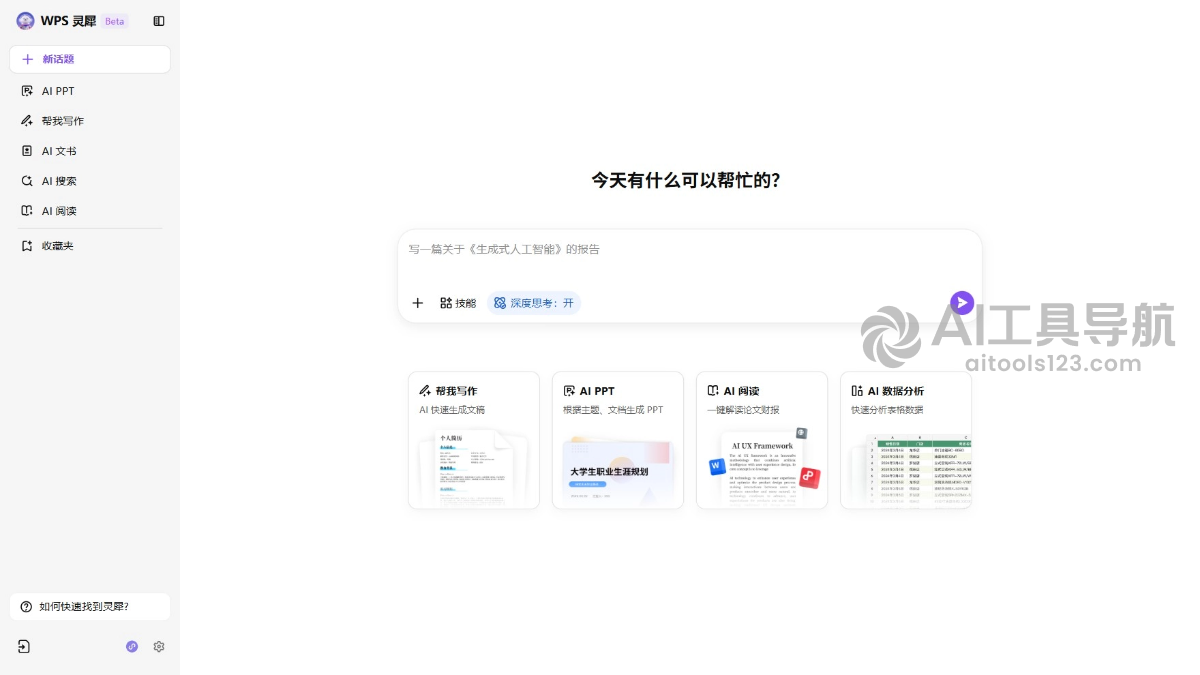
Task: Open AI 阅读 in the sidebar
Action: click(90, 211)
